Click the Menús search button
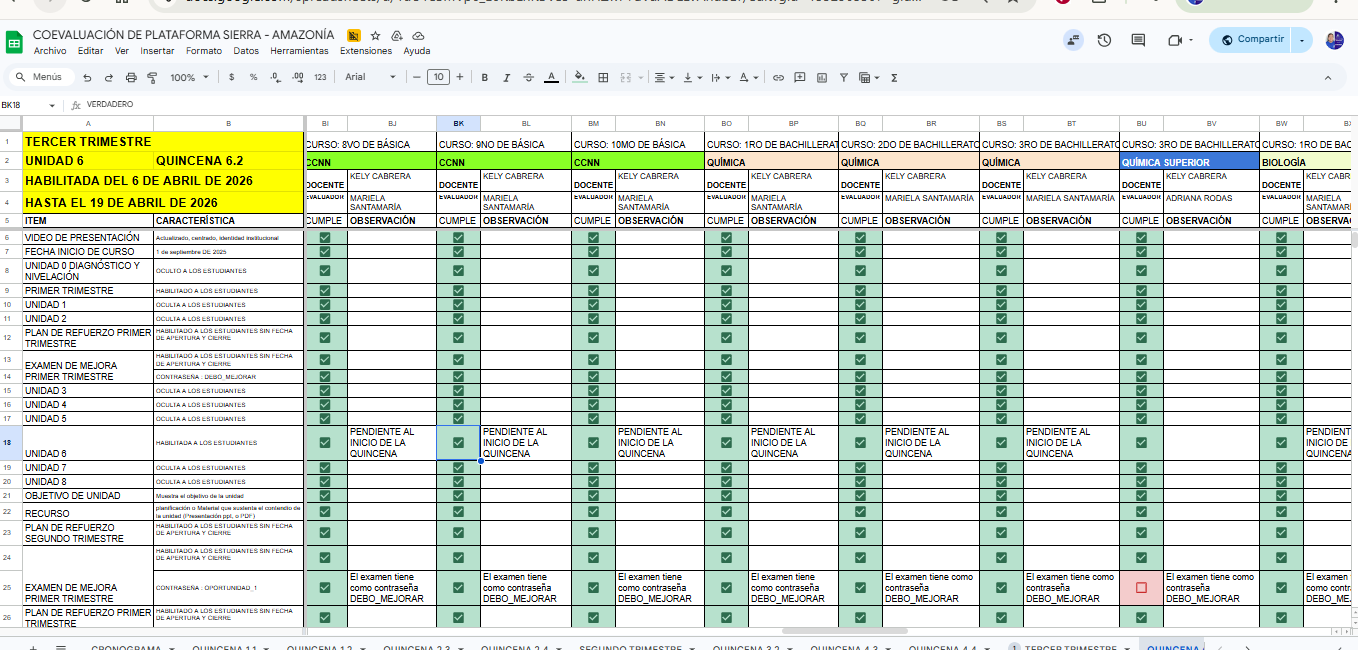The height and width of the screenshot is (650, 1358). coord(39,77)
